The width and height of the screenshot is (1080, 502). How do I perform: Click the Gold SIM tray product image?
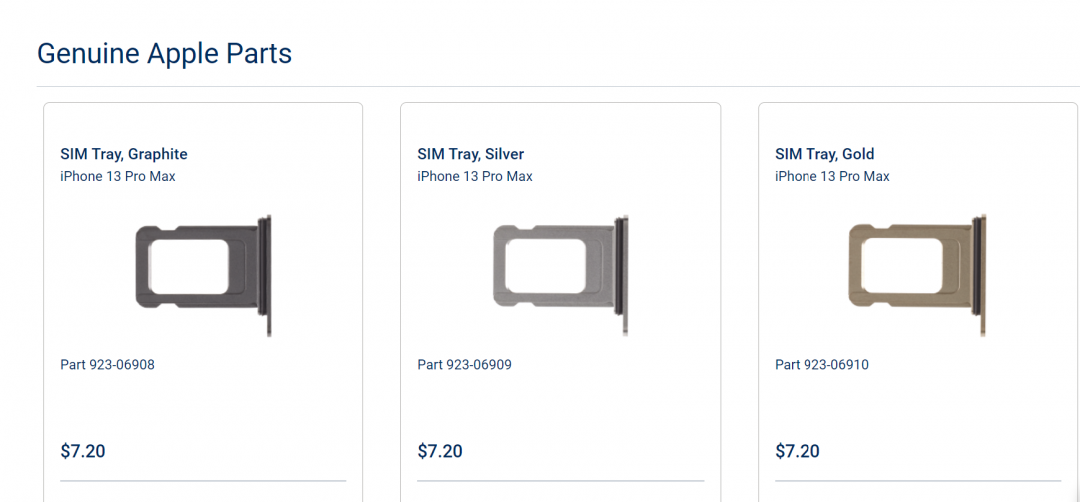(x=918, y=275)
